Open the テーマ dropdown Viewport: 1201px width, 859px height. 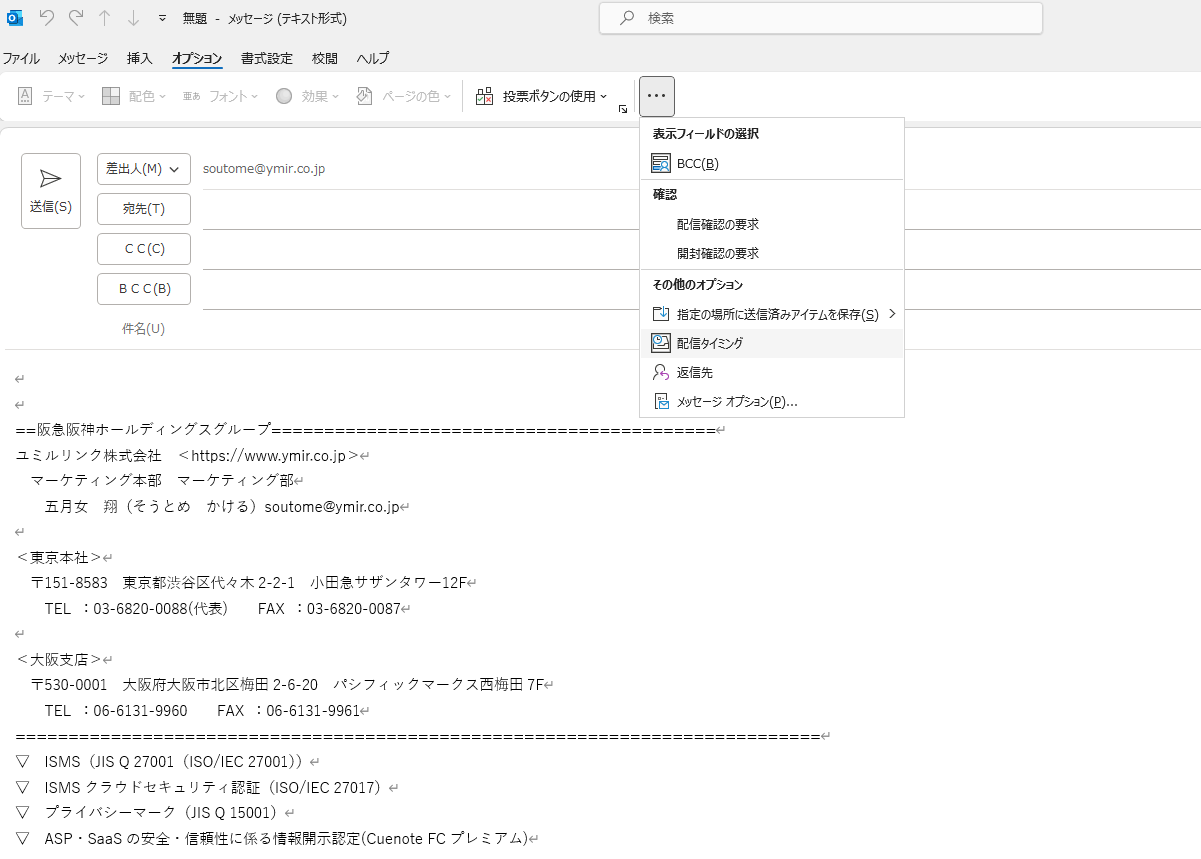pyautogui.click(x=52, y=96)
